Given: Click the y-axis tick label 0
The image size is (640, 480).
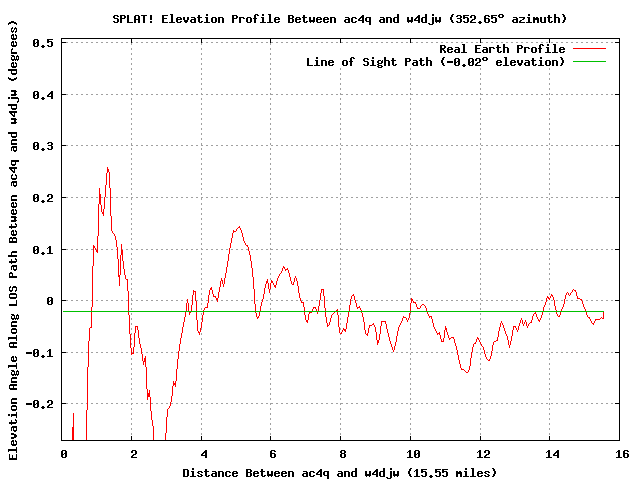Looking at the screenshot, I should coord(50,301).
